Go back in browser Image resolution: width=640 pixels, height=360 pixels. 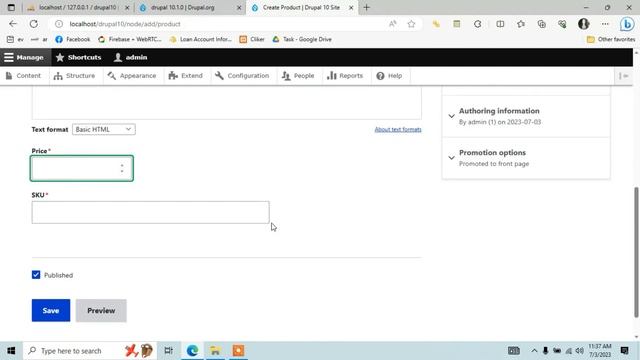point(13,24)
